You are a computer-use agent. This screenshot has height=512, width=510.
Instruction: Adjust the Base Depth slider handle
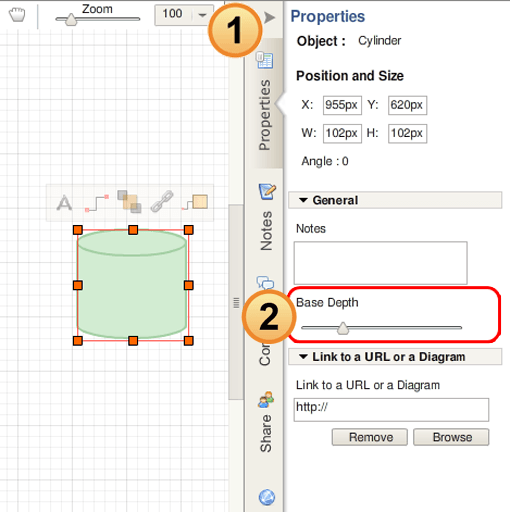point(343,328)
